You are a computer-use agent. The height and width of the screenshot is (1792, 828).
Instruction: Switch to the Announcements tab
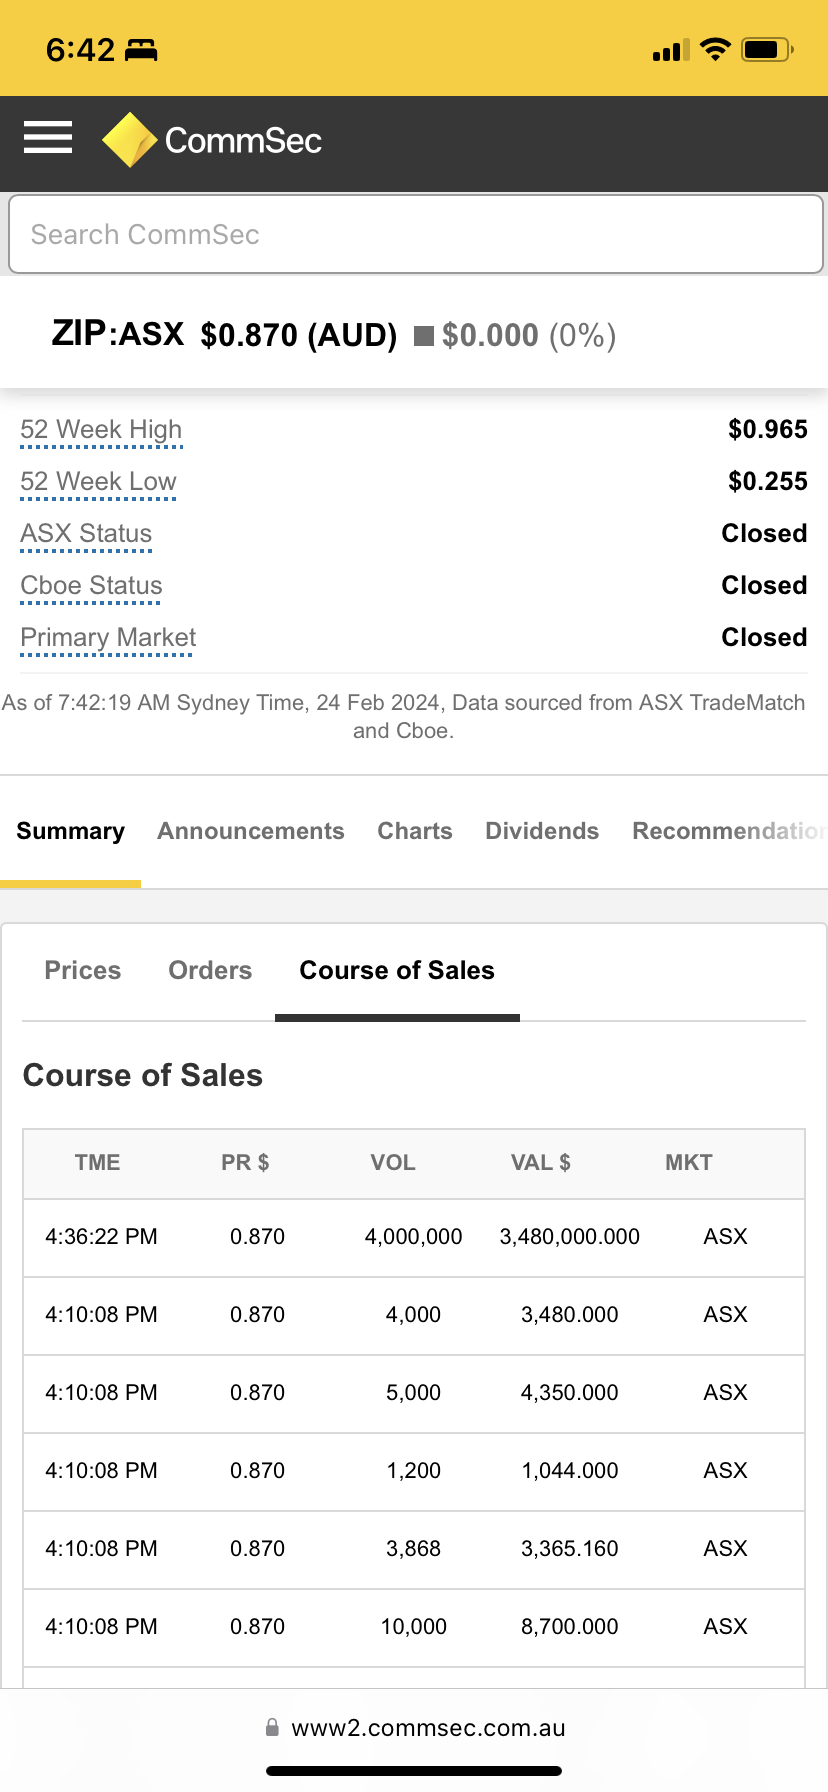250,831
